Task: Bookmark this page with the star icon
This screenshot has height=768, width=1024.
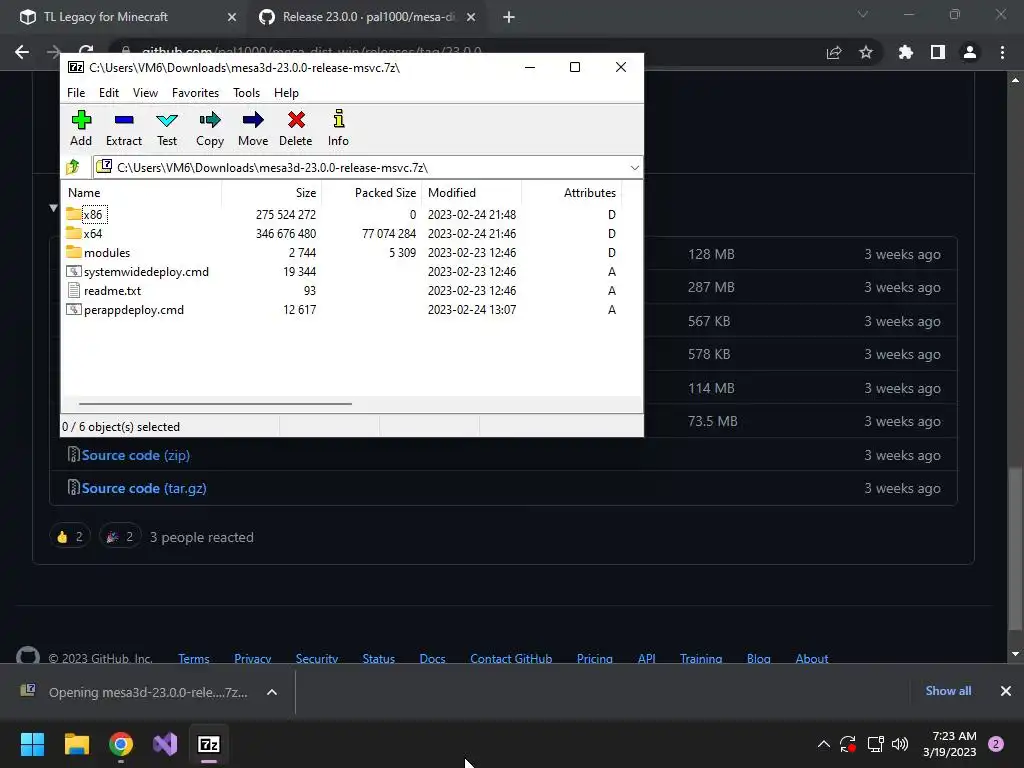Action: 866,52
